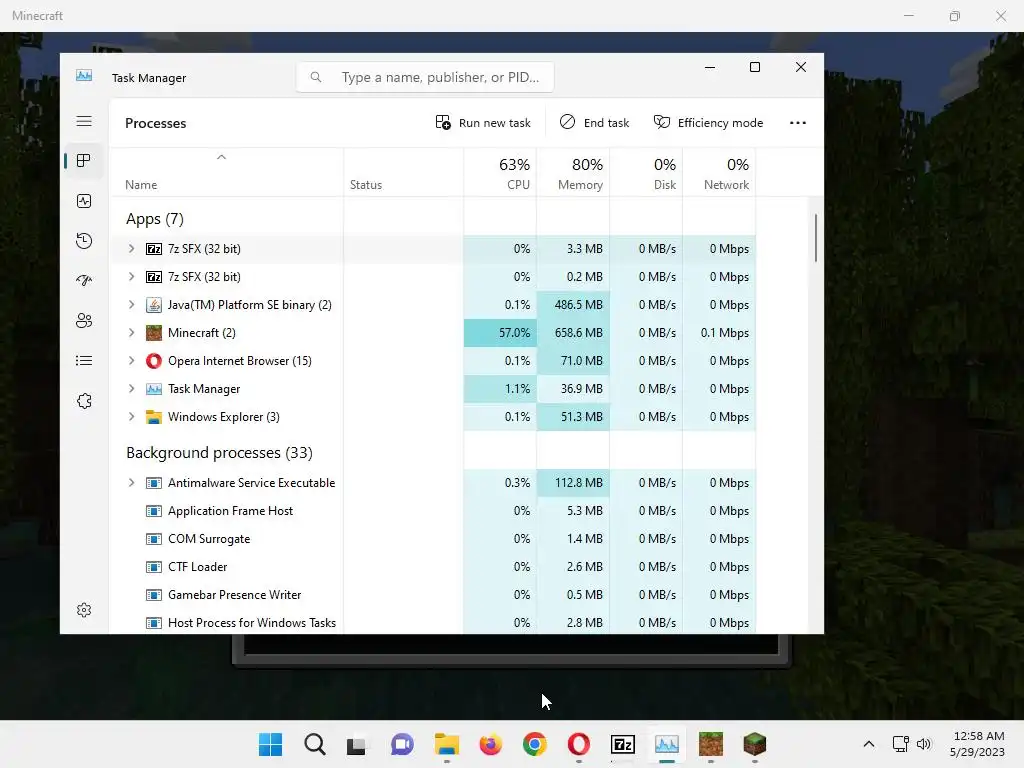Screen dimensions: 1024x768
Task: Expand second 7z SFX process with 0.2 MB
Action: pyautogui.click(x=131, y=277)
